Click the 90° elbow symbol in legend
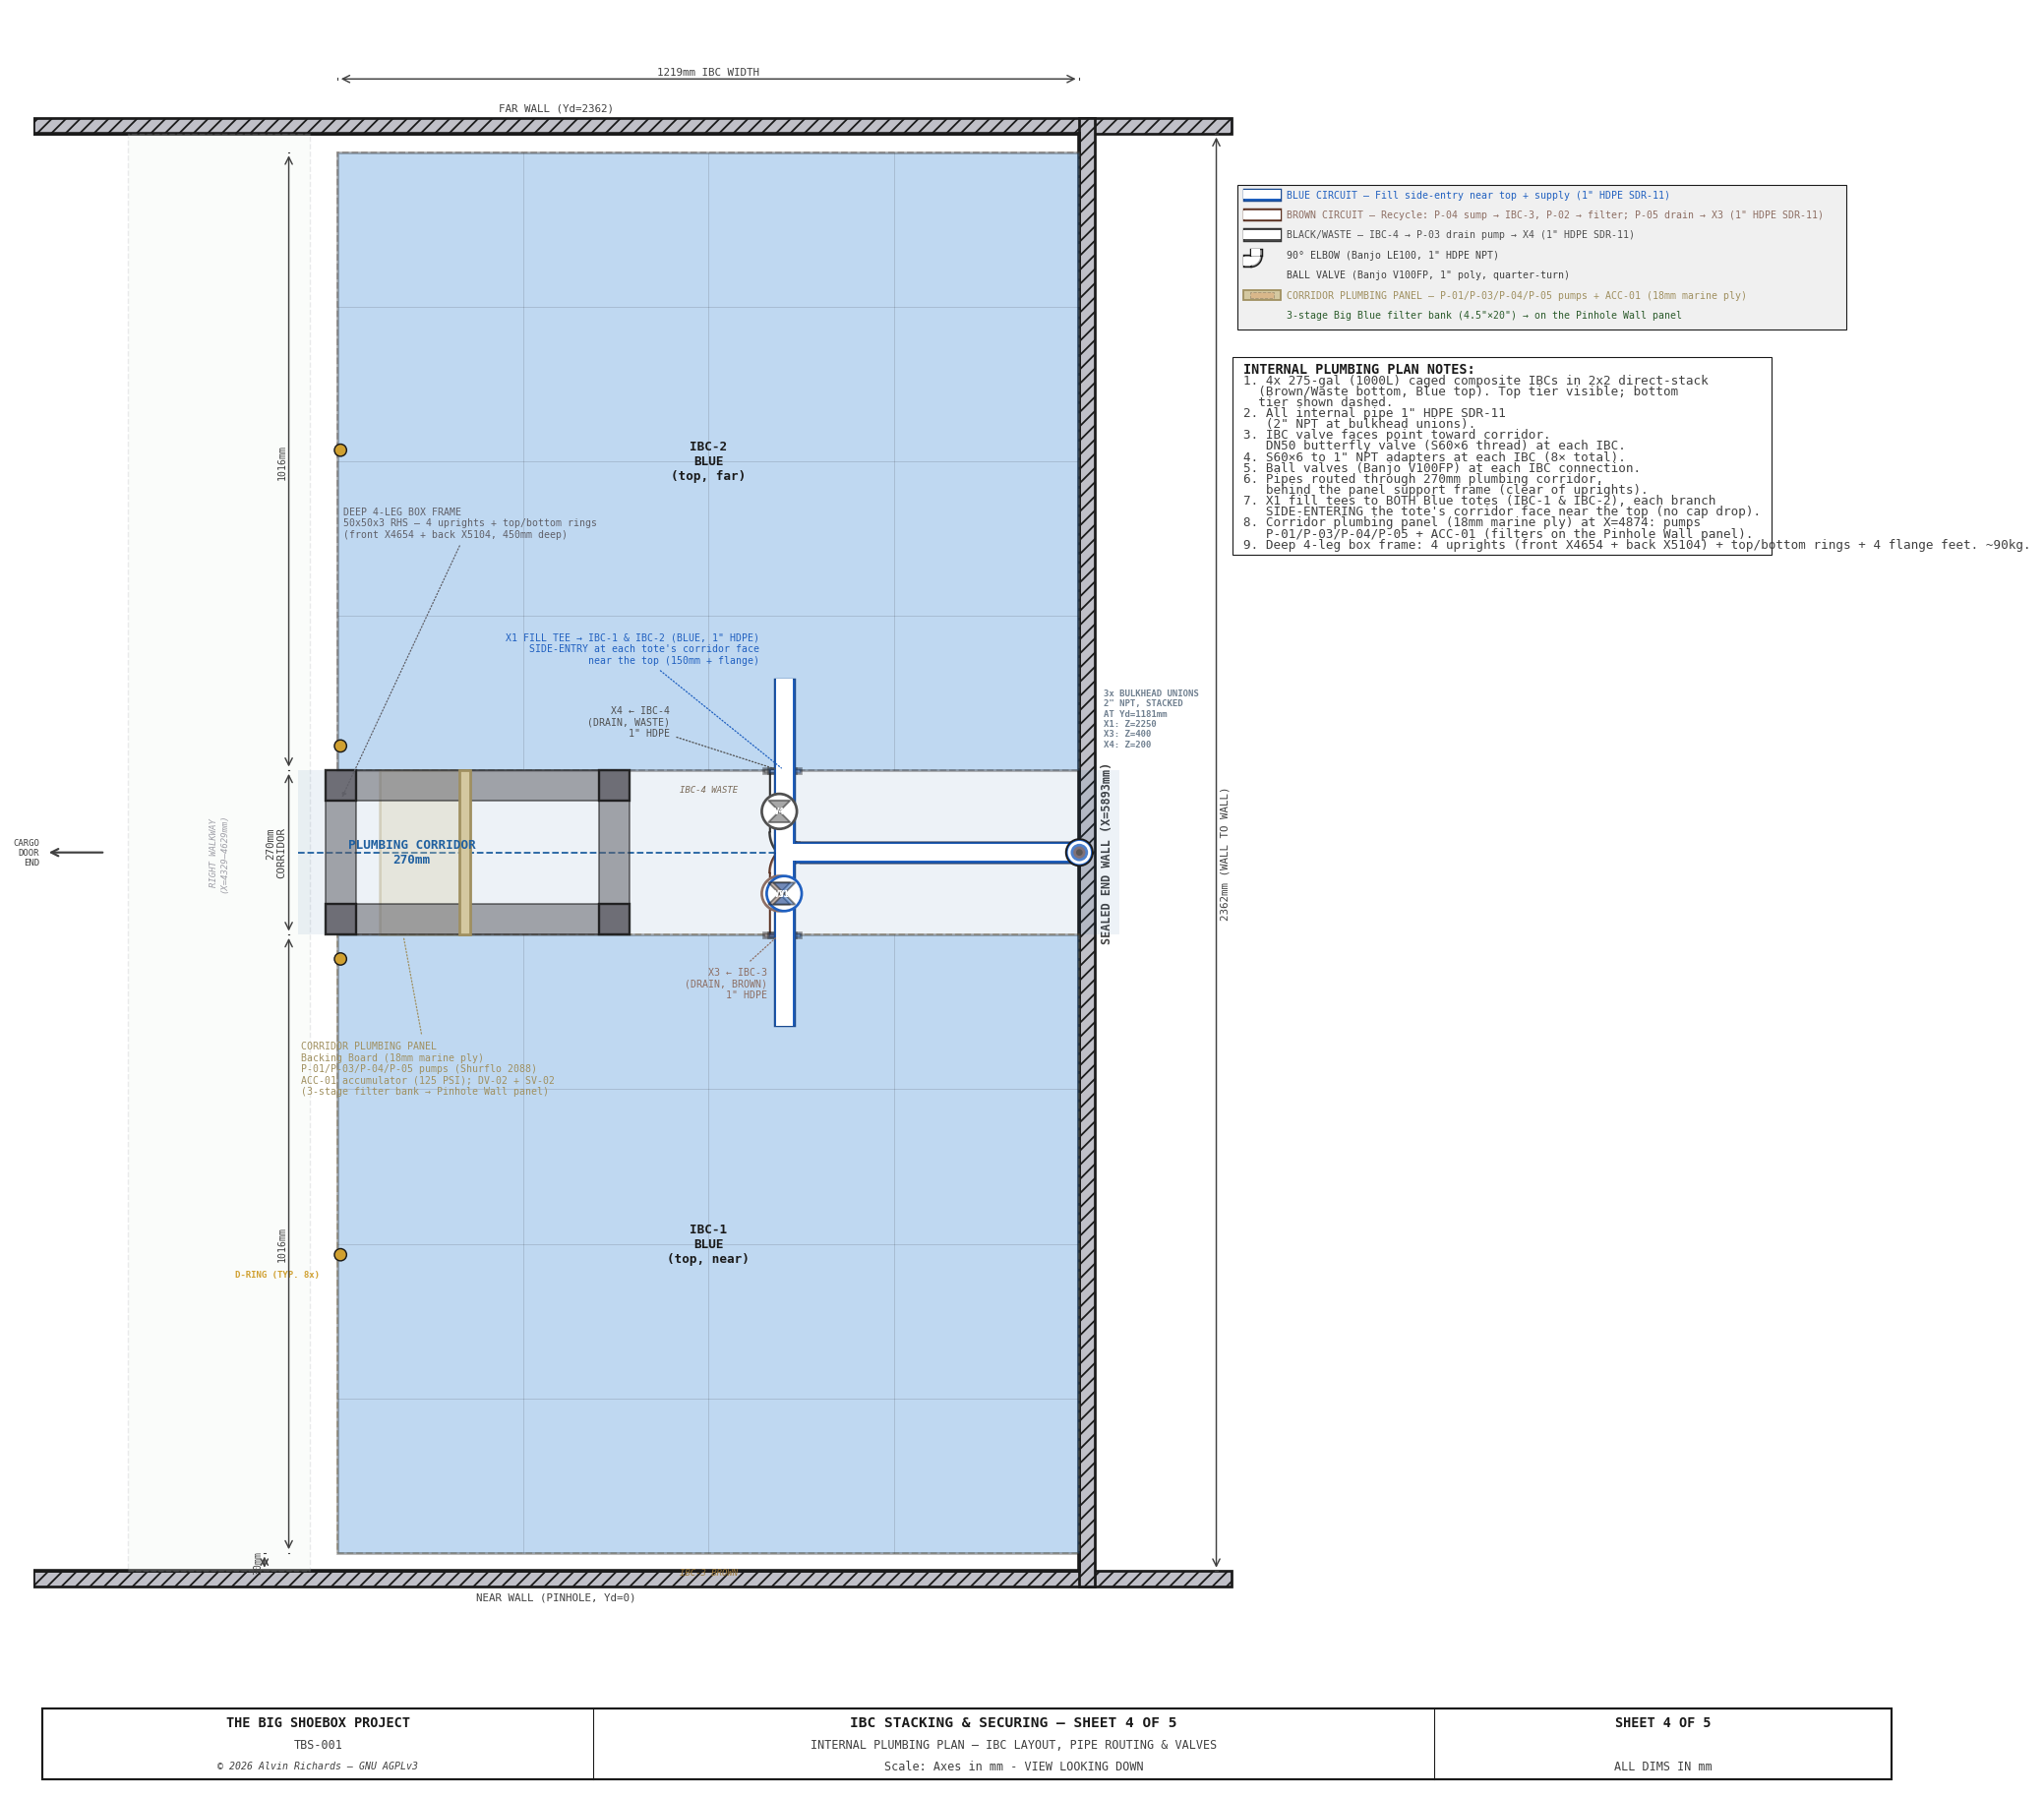The width and height of the screenshot is (2044, 1797). pyautogui.click(x=1253, y=257)
